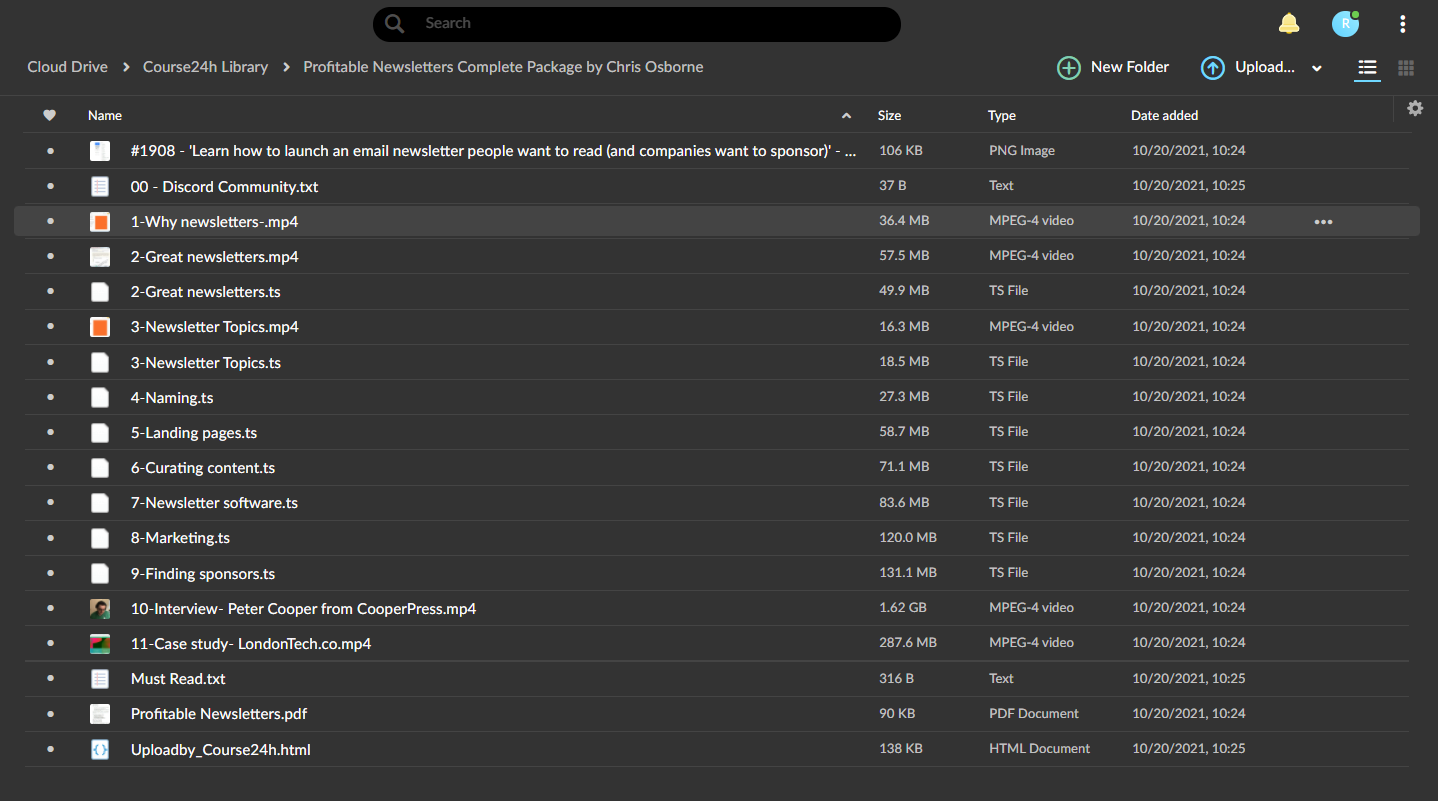This screenshot has width=1438, height=801.
Task: Toggle favourite dot for 6-Curating content.ts
Action: 50,468
